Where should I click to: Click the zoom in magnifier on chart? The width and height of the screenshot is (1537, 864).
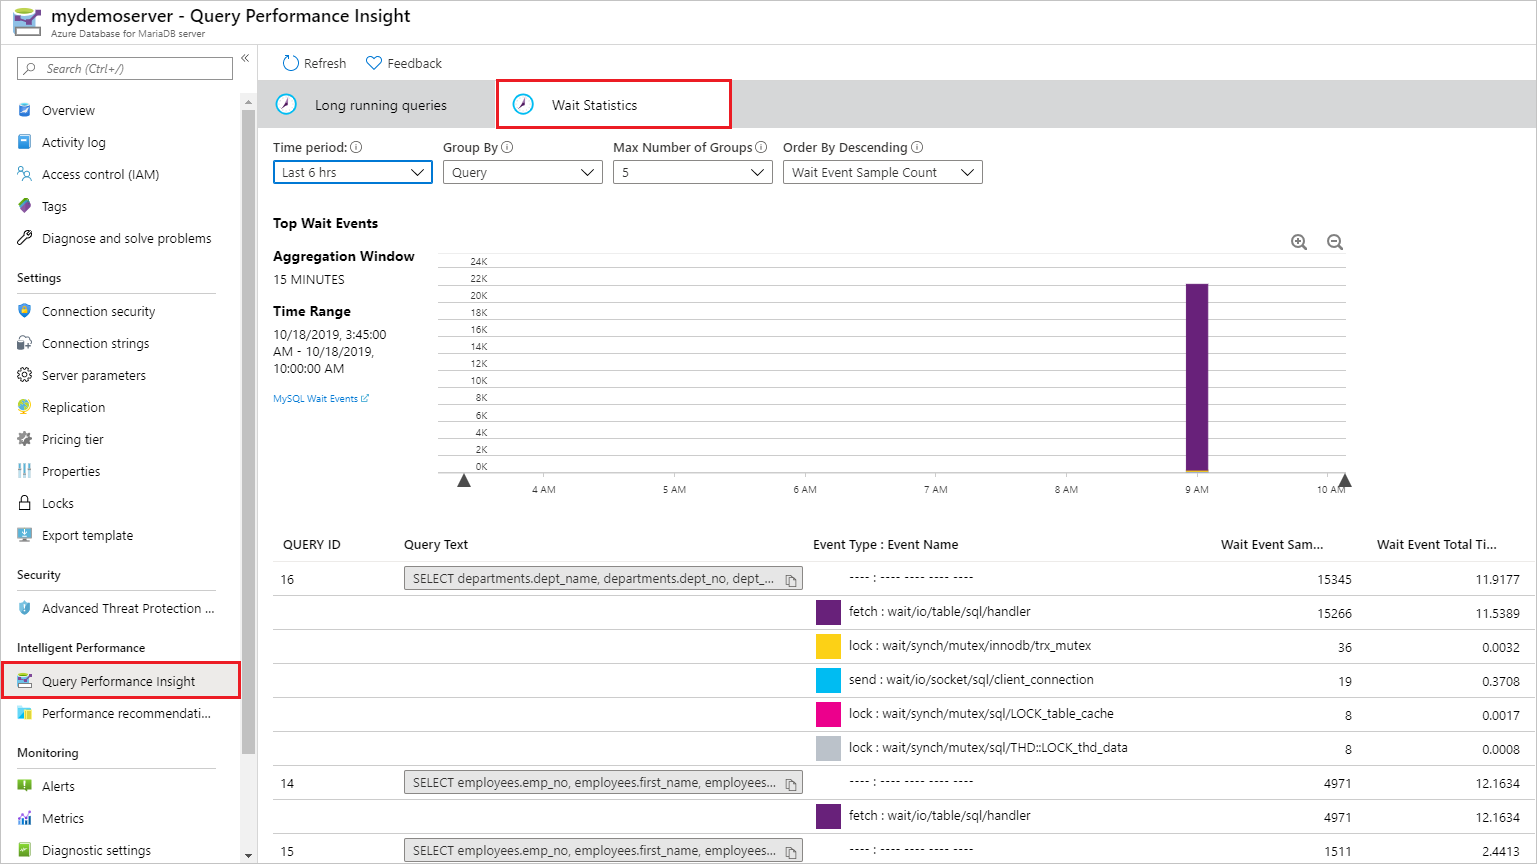[x=1299, y=242]
